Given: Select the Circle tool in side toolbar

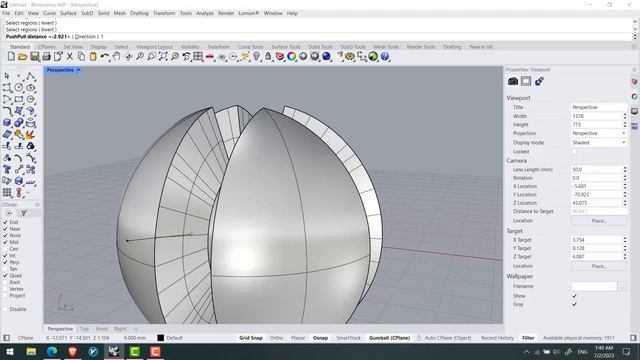Looking at the screenshot, I should (19, 87).
